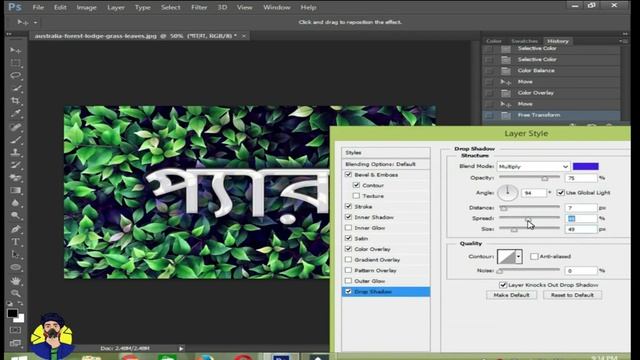
Task: Uncheck the Satin effect
Action: point(348,238)
